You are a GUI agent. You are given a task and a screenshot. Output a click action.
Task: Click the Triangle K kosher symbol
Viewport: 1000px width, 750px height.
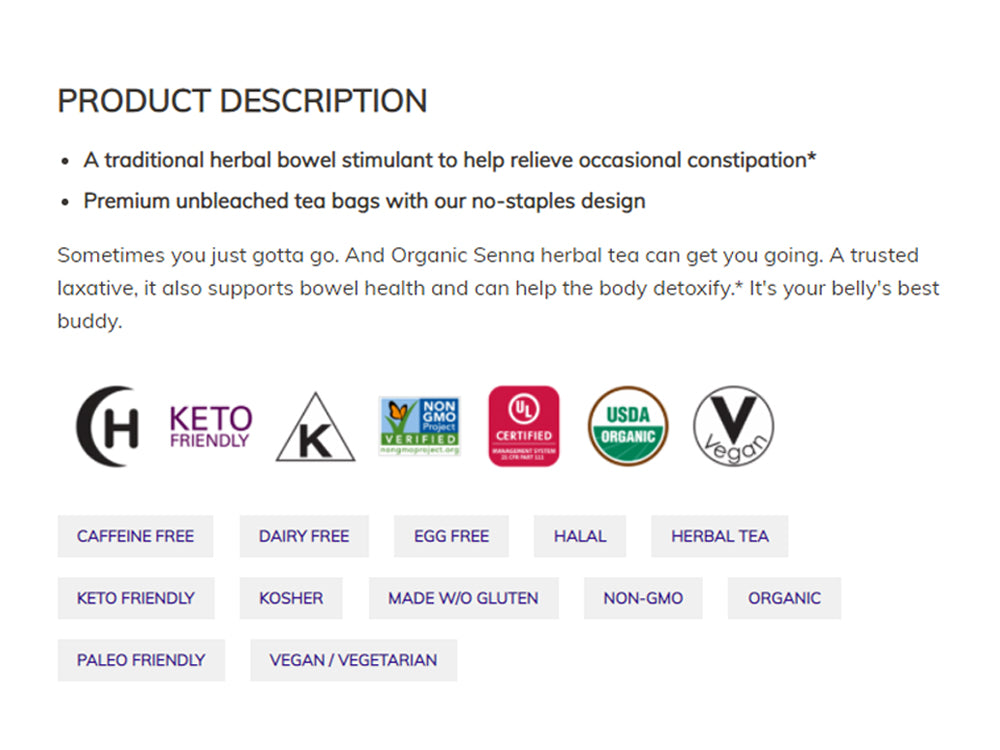point(315,428)
